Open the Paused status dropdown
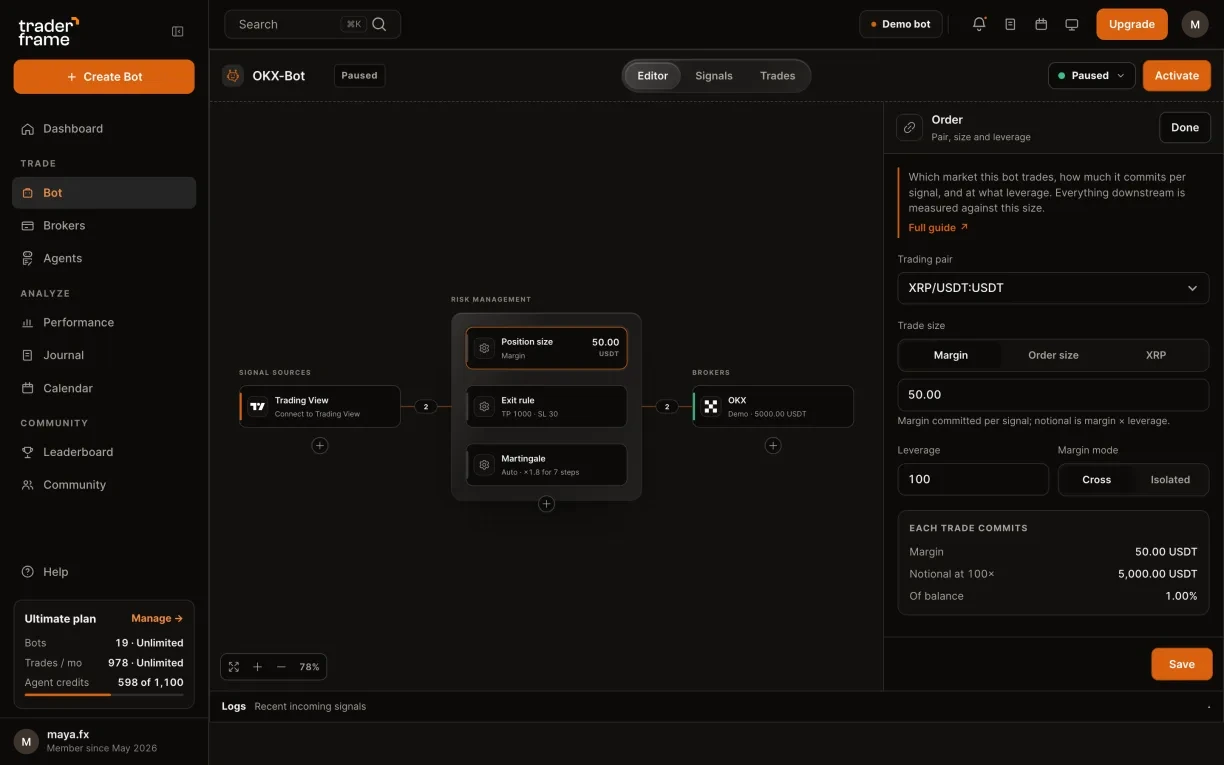 (x=1091, y=76)
